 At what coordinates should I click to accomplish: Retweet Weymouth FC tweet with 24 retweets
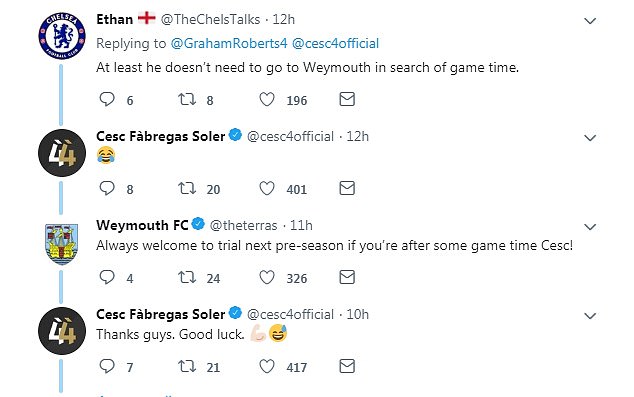click(187, 277)
